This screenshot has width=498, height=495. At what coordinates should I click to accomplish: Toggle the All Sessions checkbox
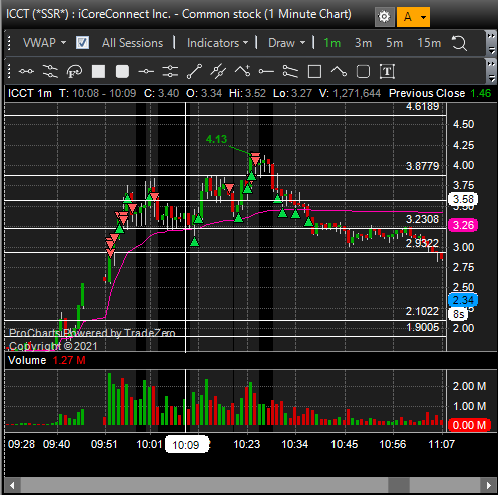click(82, 43)
